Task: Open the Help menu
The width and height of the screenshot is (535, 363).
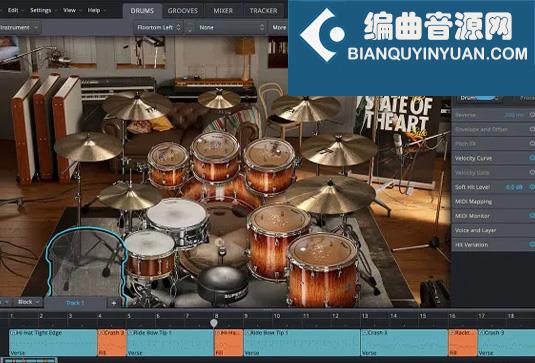Action: [93, 10]
